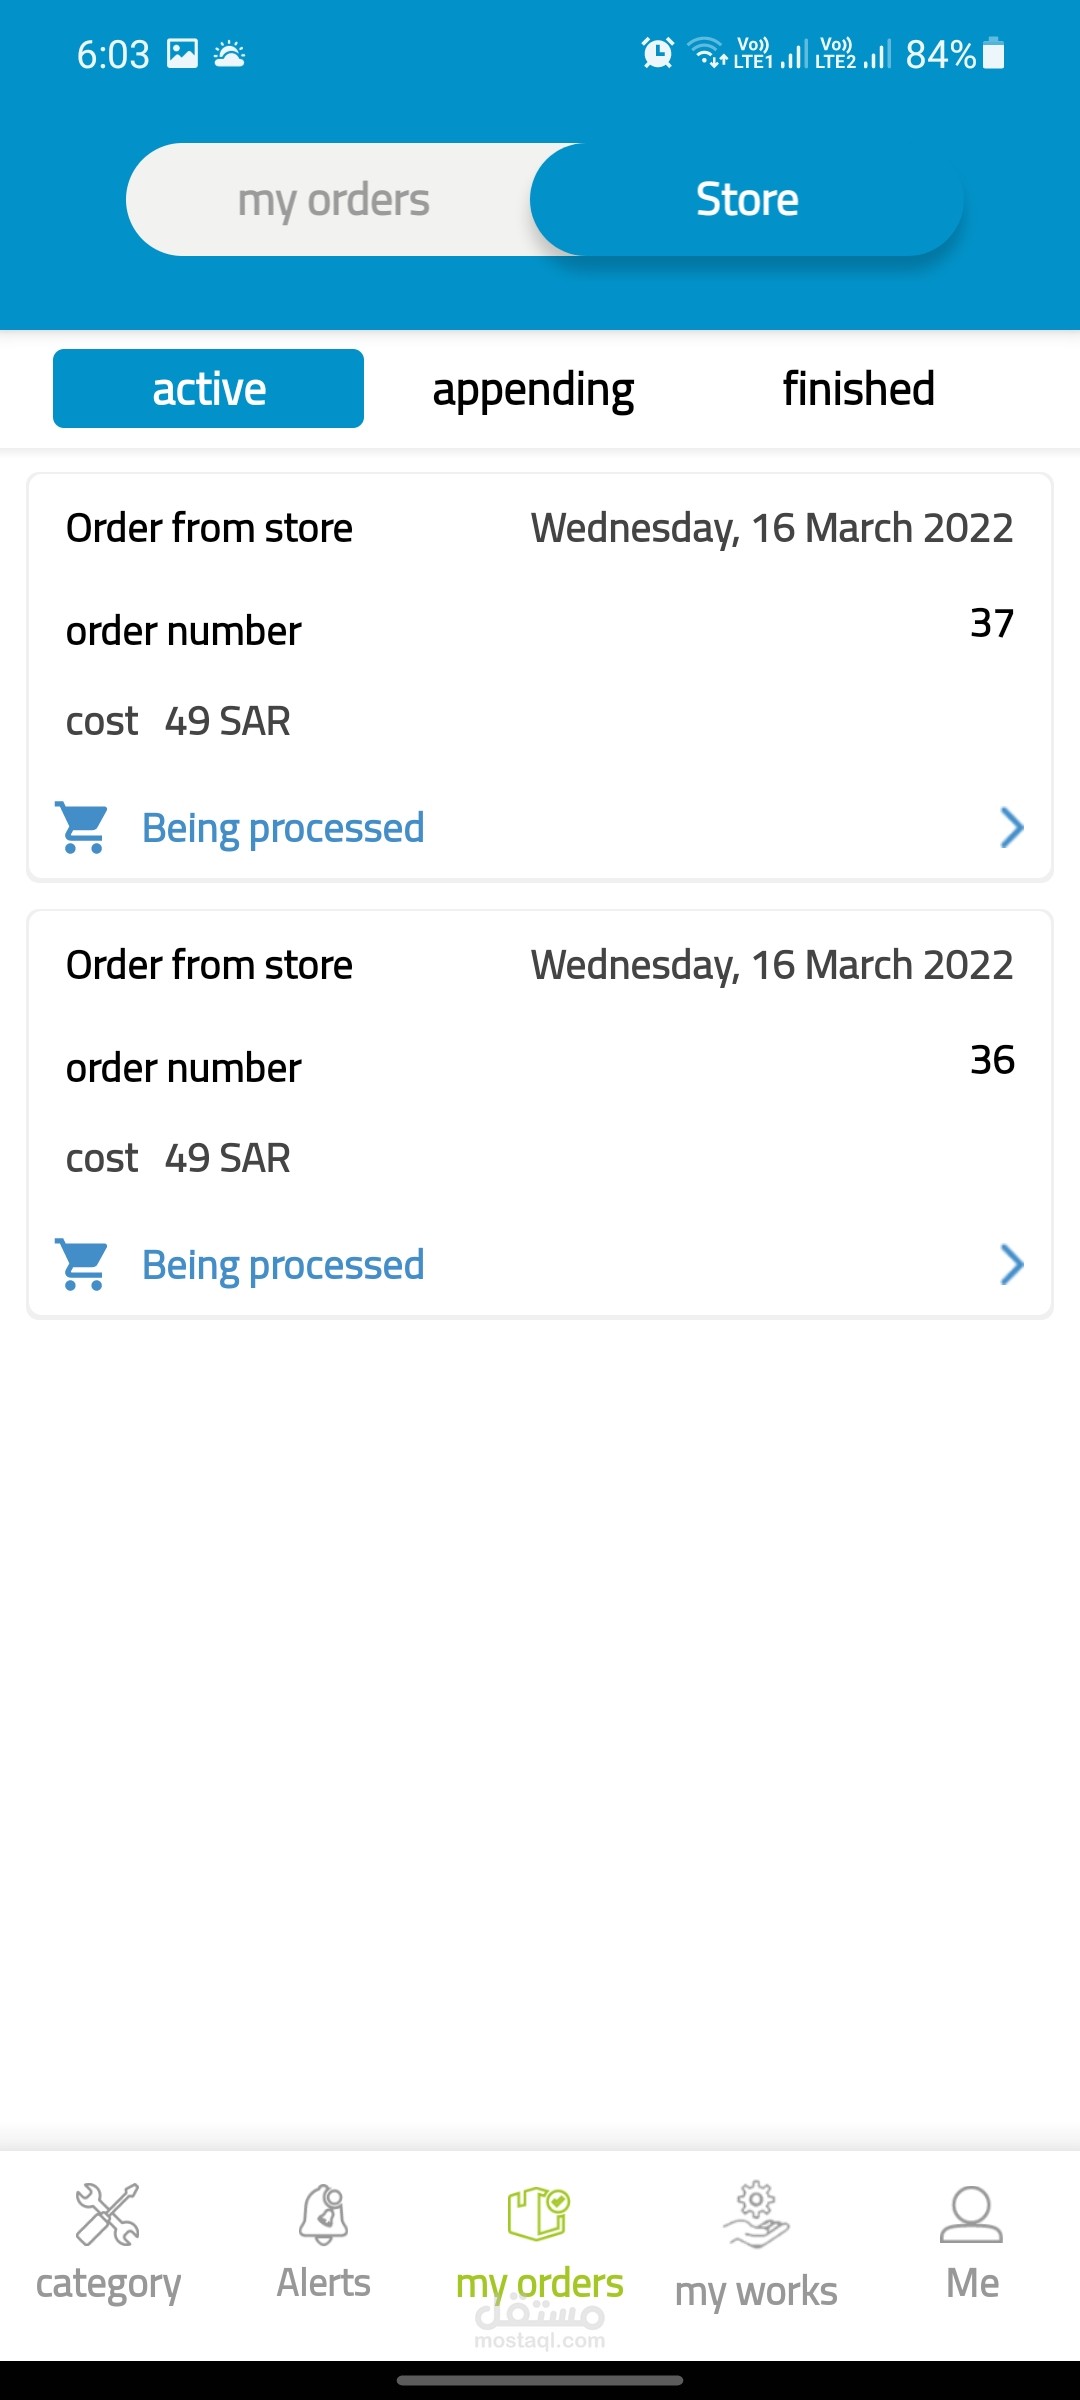Tap the battery status indicator

(994, 53)
